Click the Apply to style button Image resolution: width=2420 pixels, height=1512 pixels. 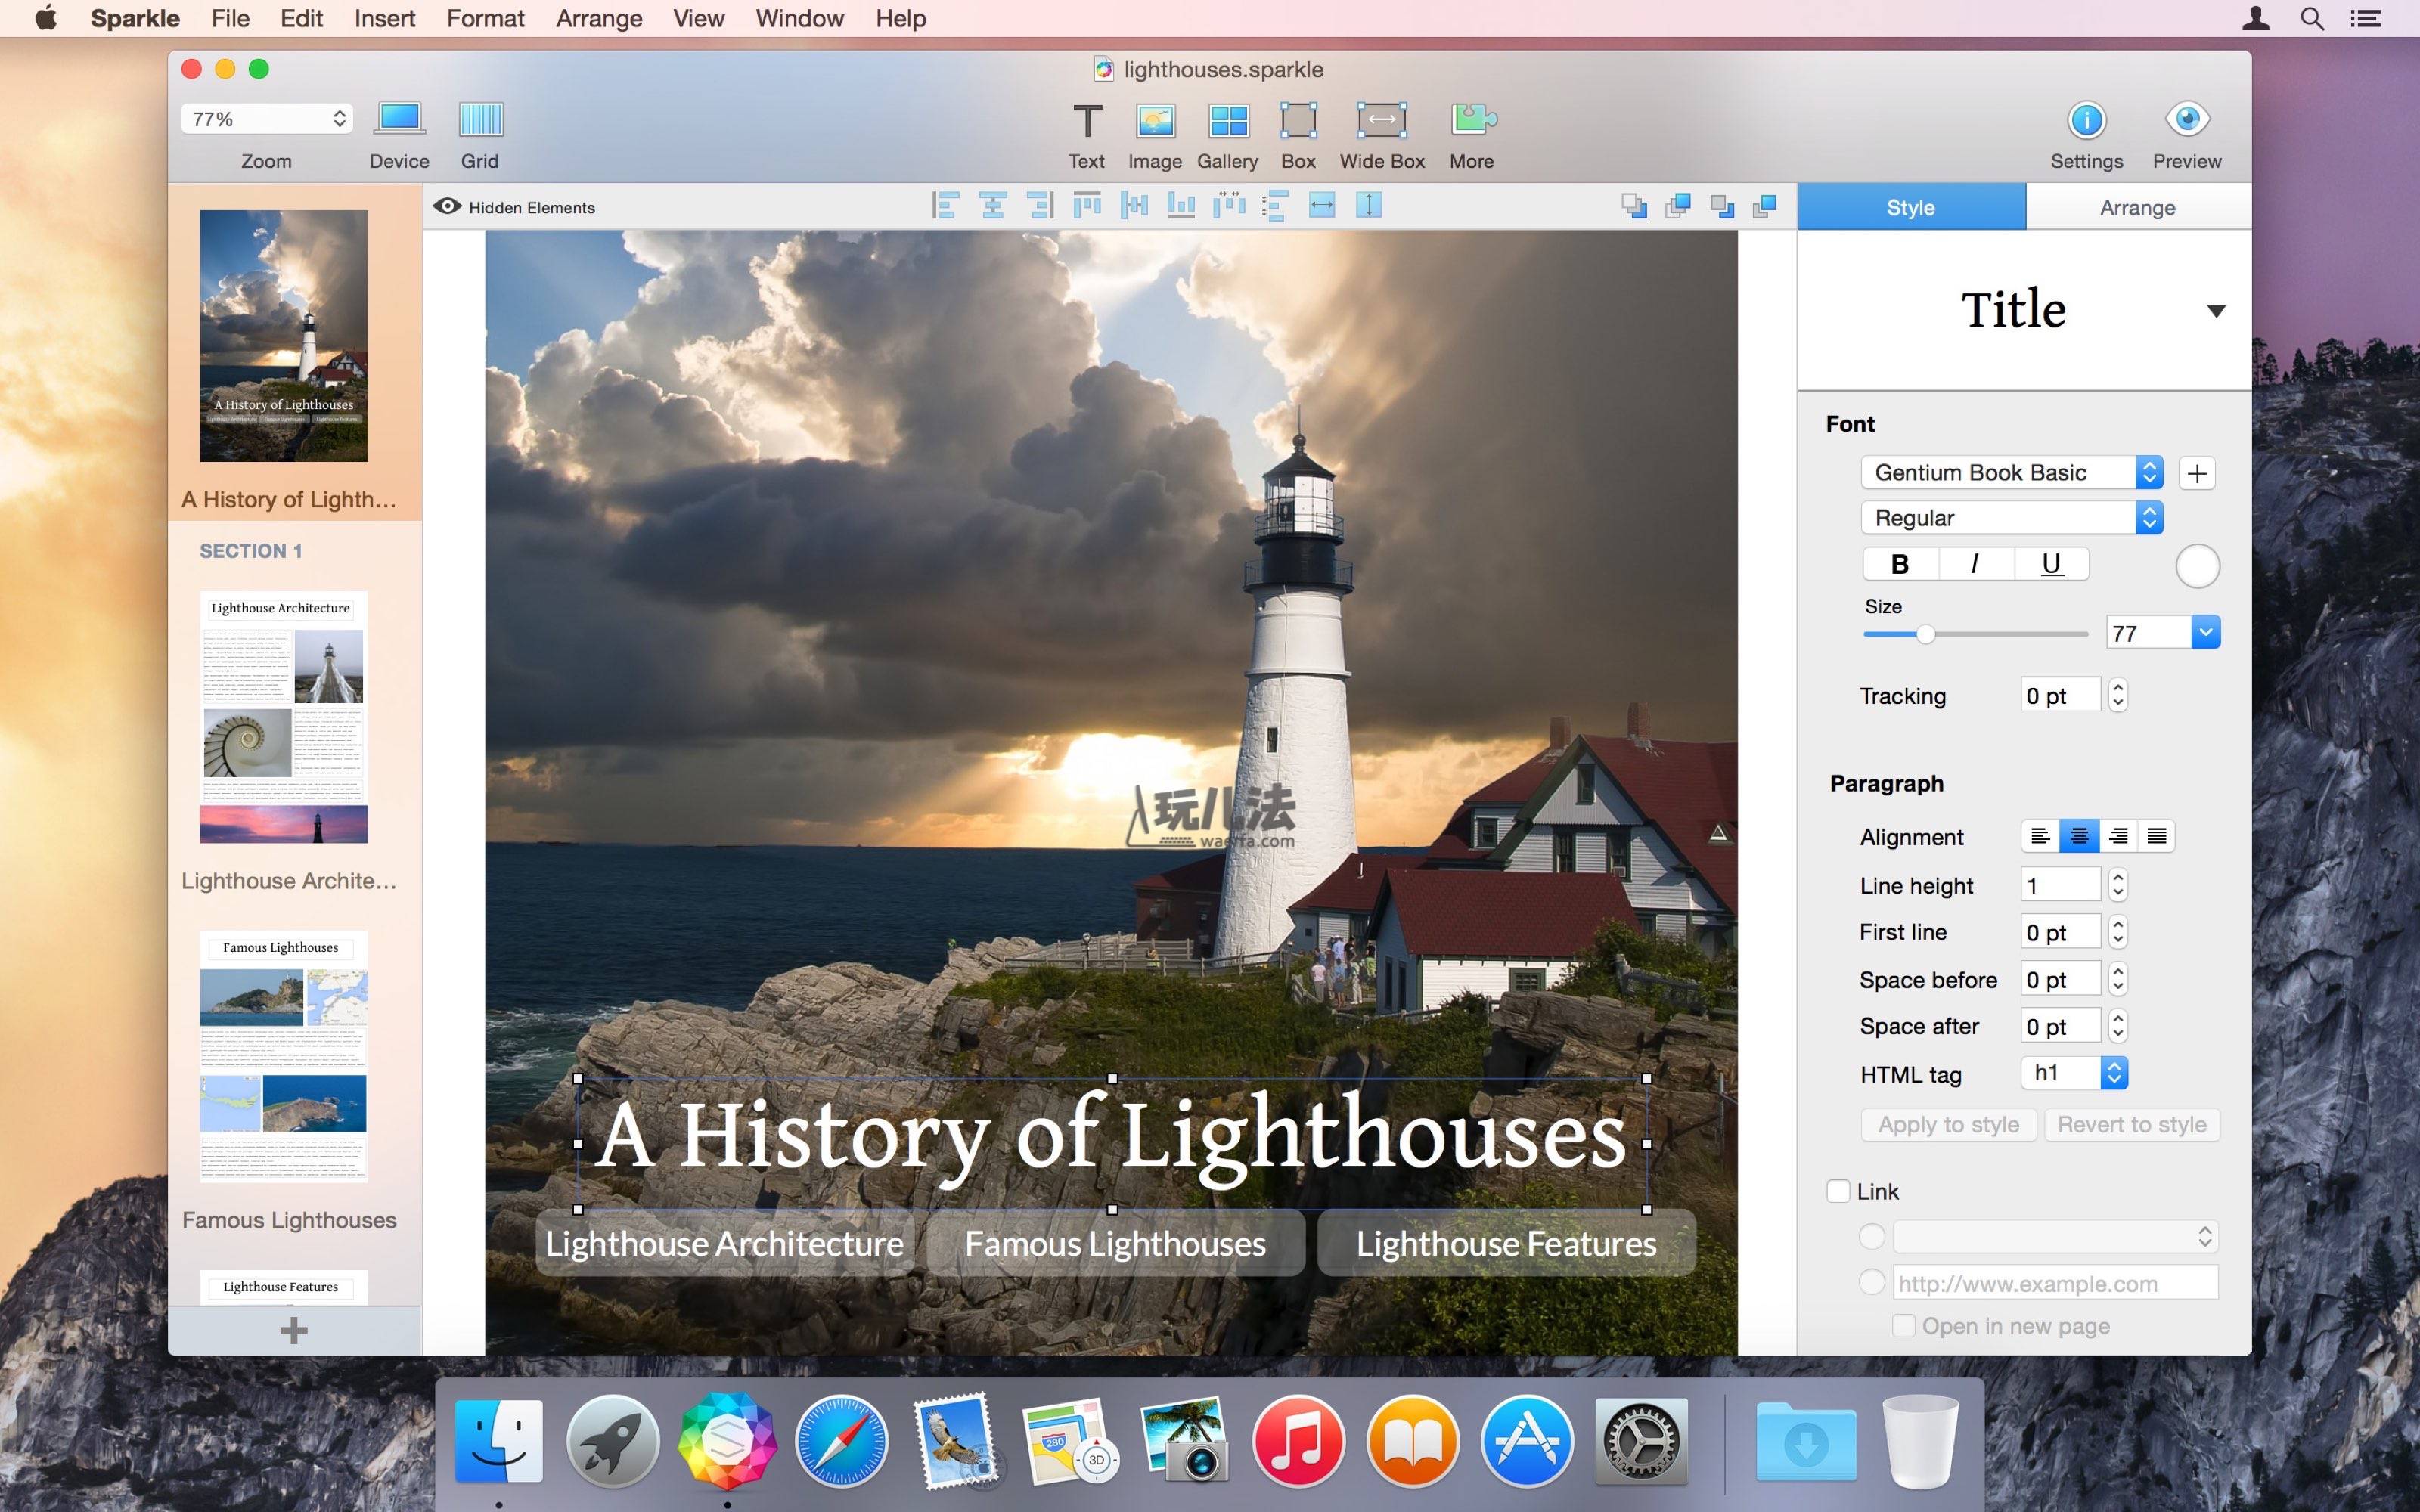[x=1948, y=1125]
